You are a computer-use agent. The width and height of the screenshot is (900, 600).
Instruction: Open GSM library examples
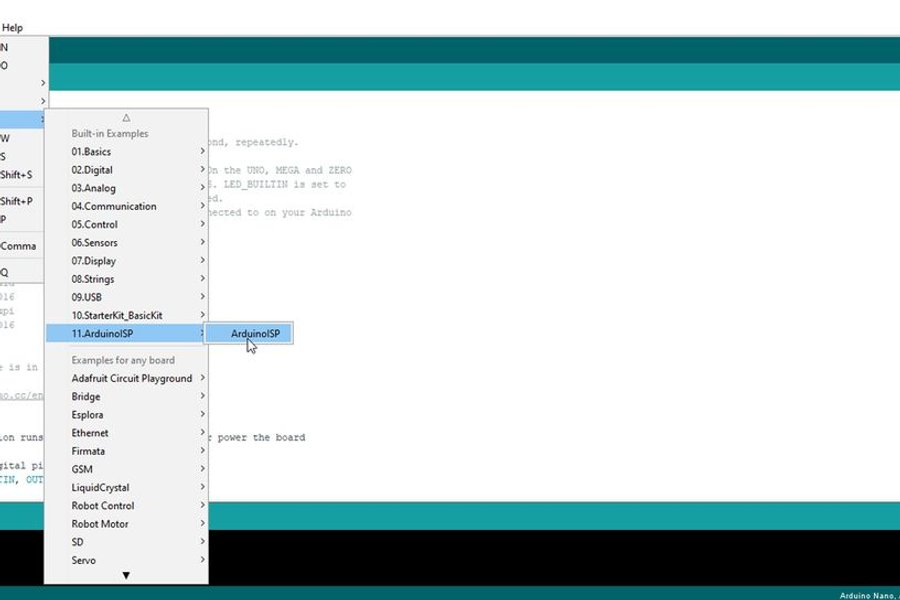click(126, 469)
